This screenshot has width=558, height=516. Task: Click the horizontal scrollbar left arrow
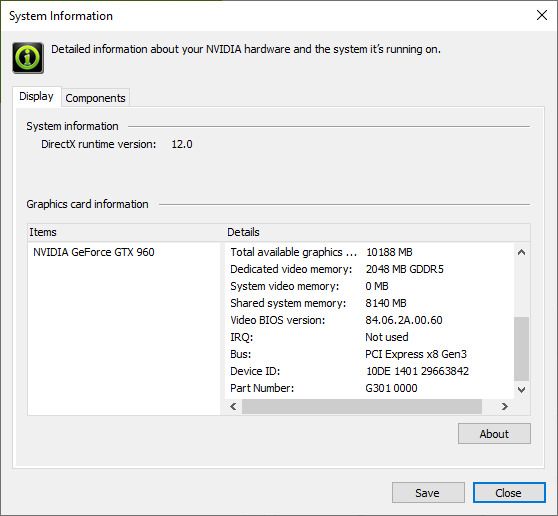pos(233,406)
